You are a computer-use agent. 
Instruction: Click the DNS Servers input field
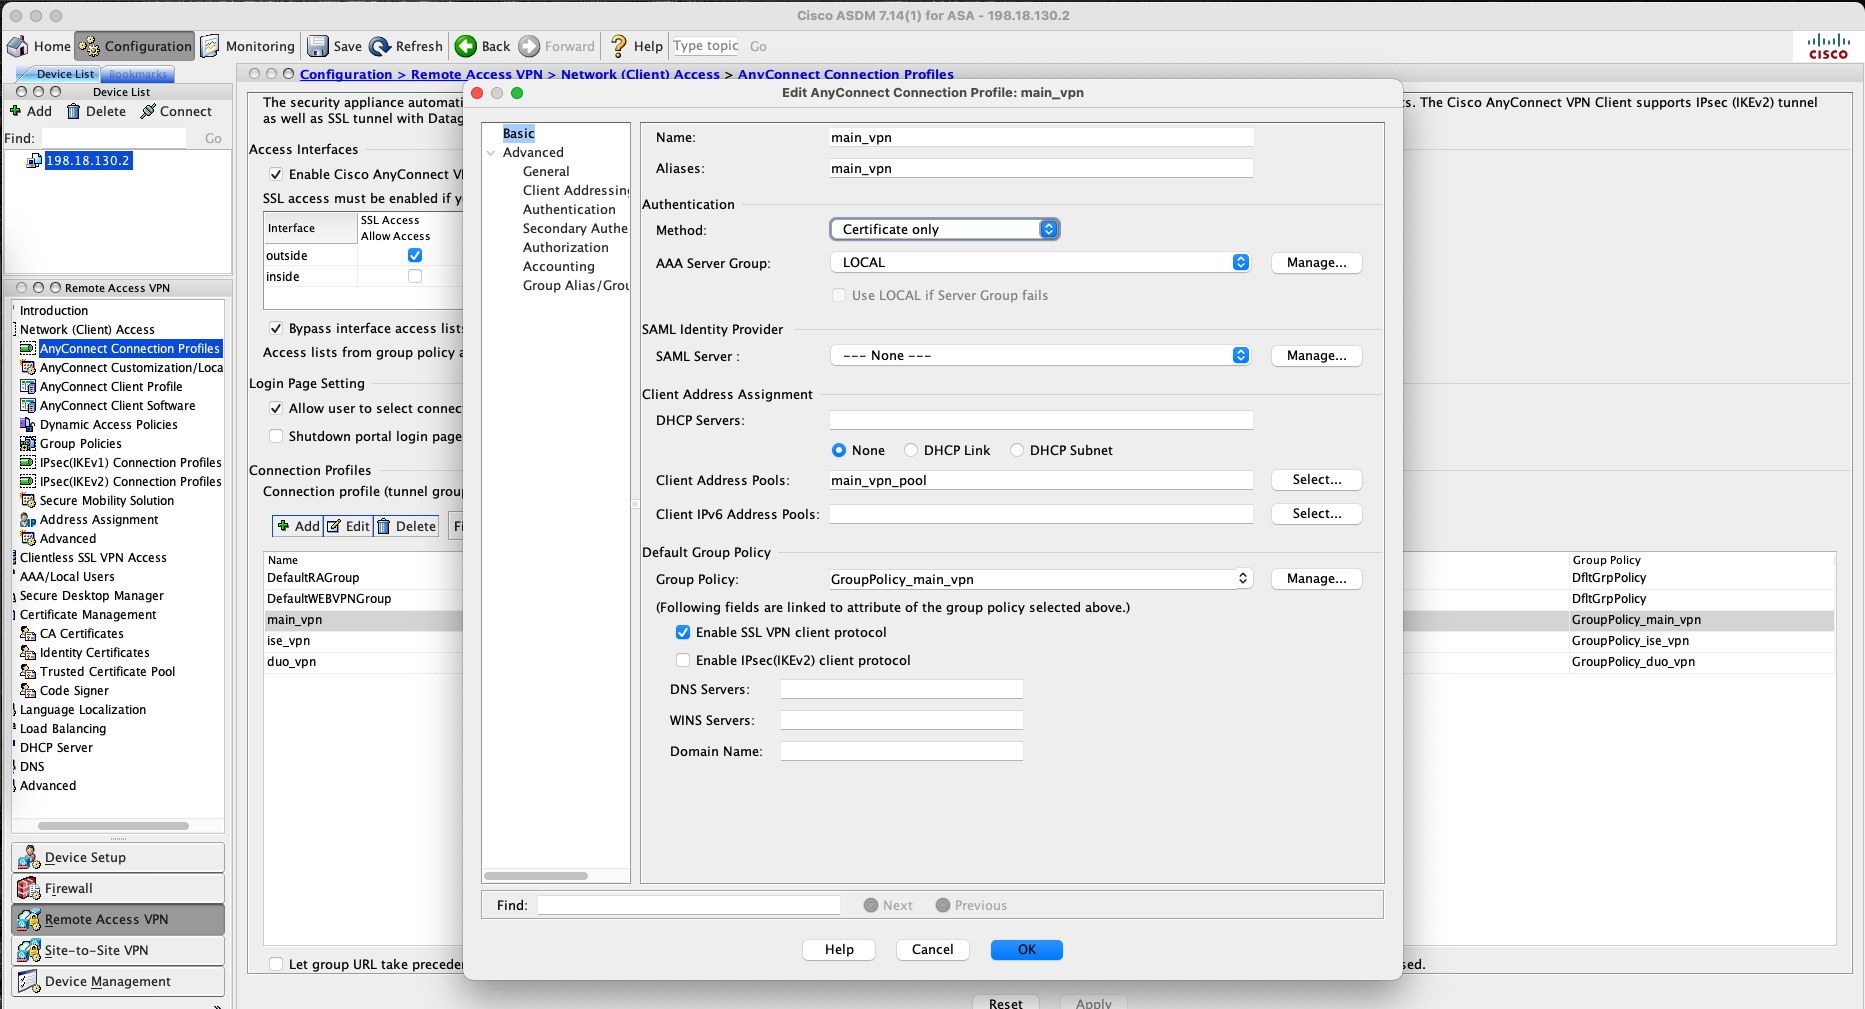click(x=901, y=689)
